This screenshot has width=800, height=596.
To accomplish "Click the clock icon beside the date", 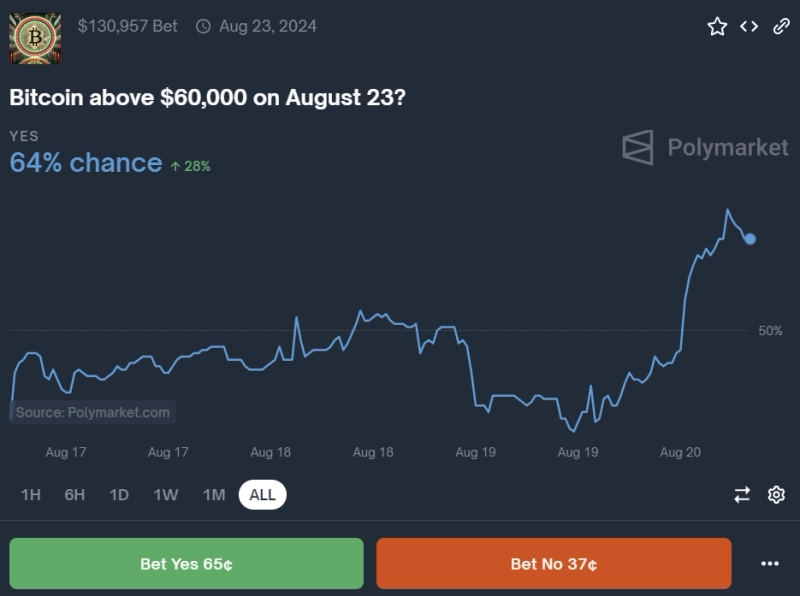I will pos(203,27).
